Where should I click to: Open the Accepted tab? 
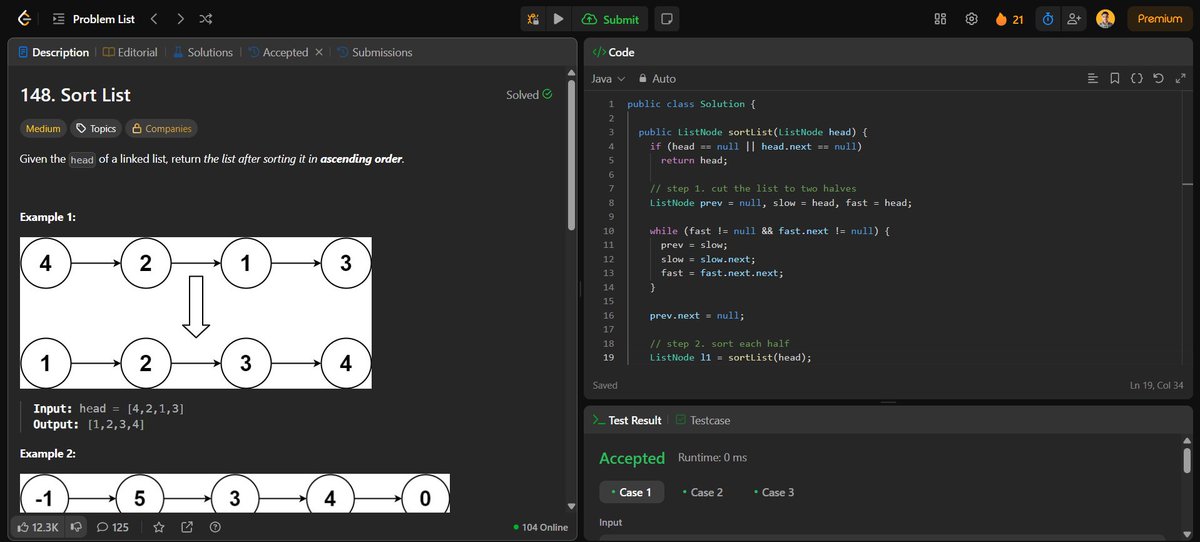point(278,52)
